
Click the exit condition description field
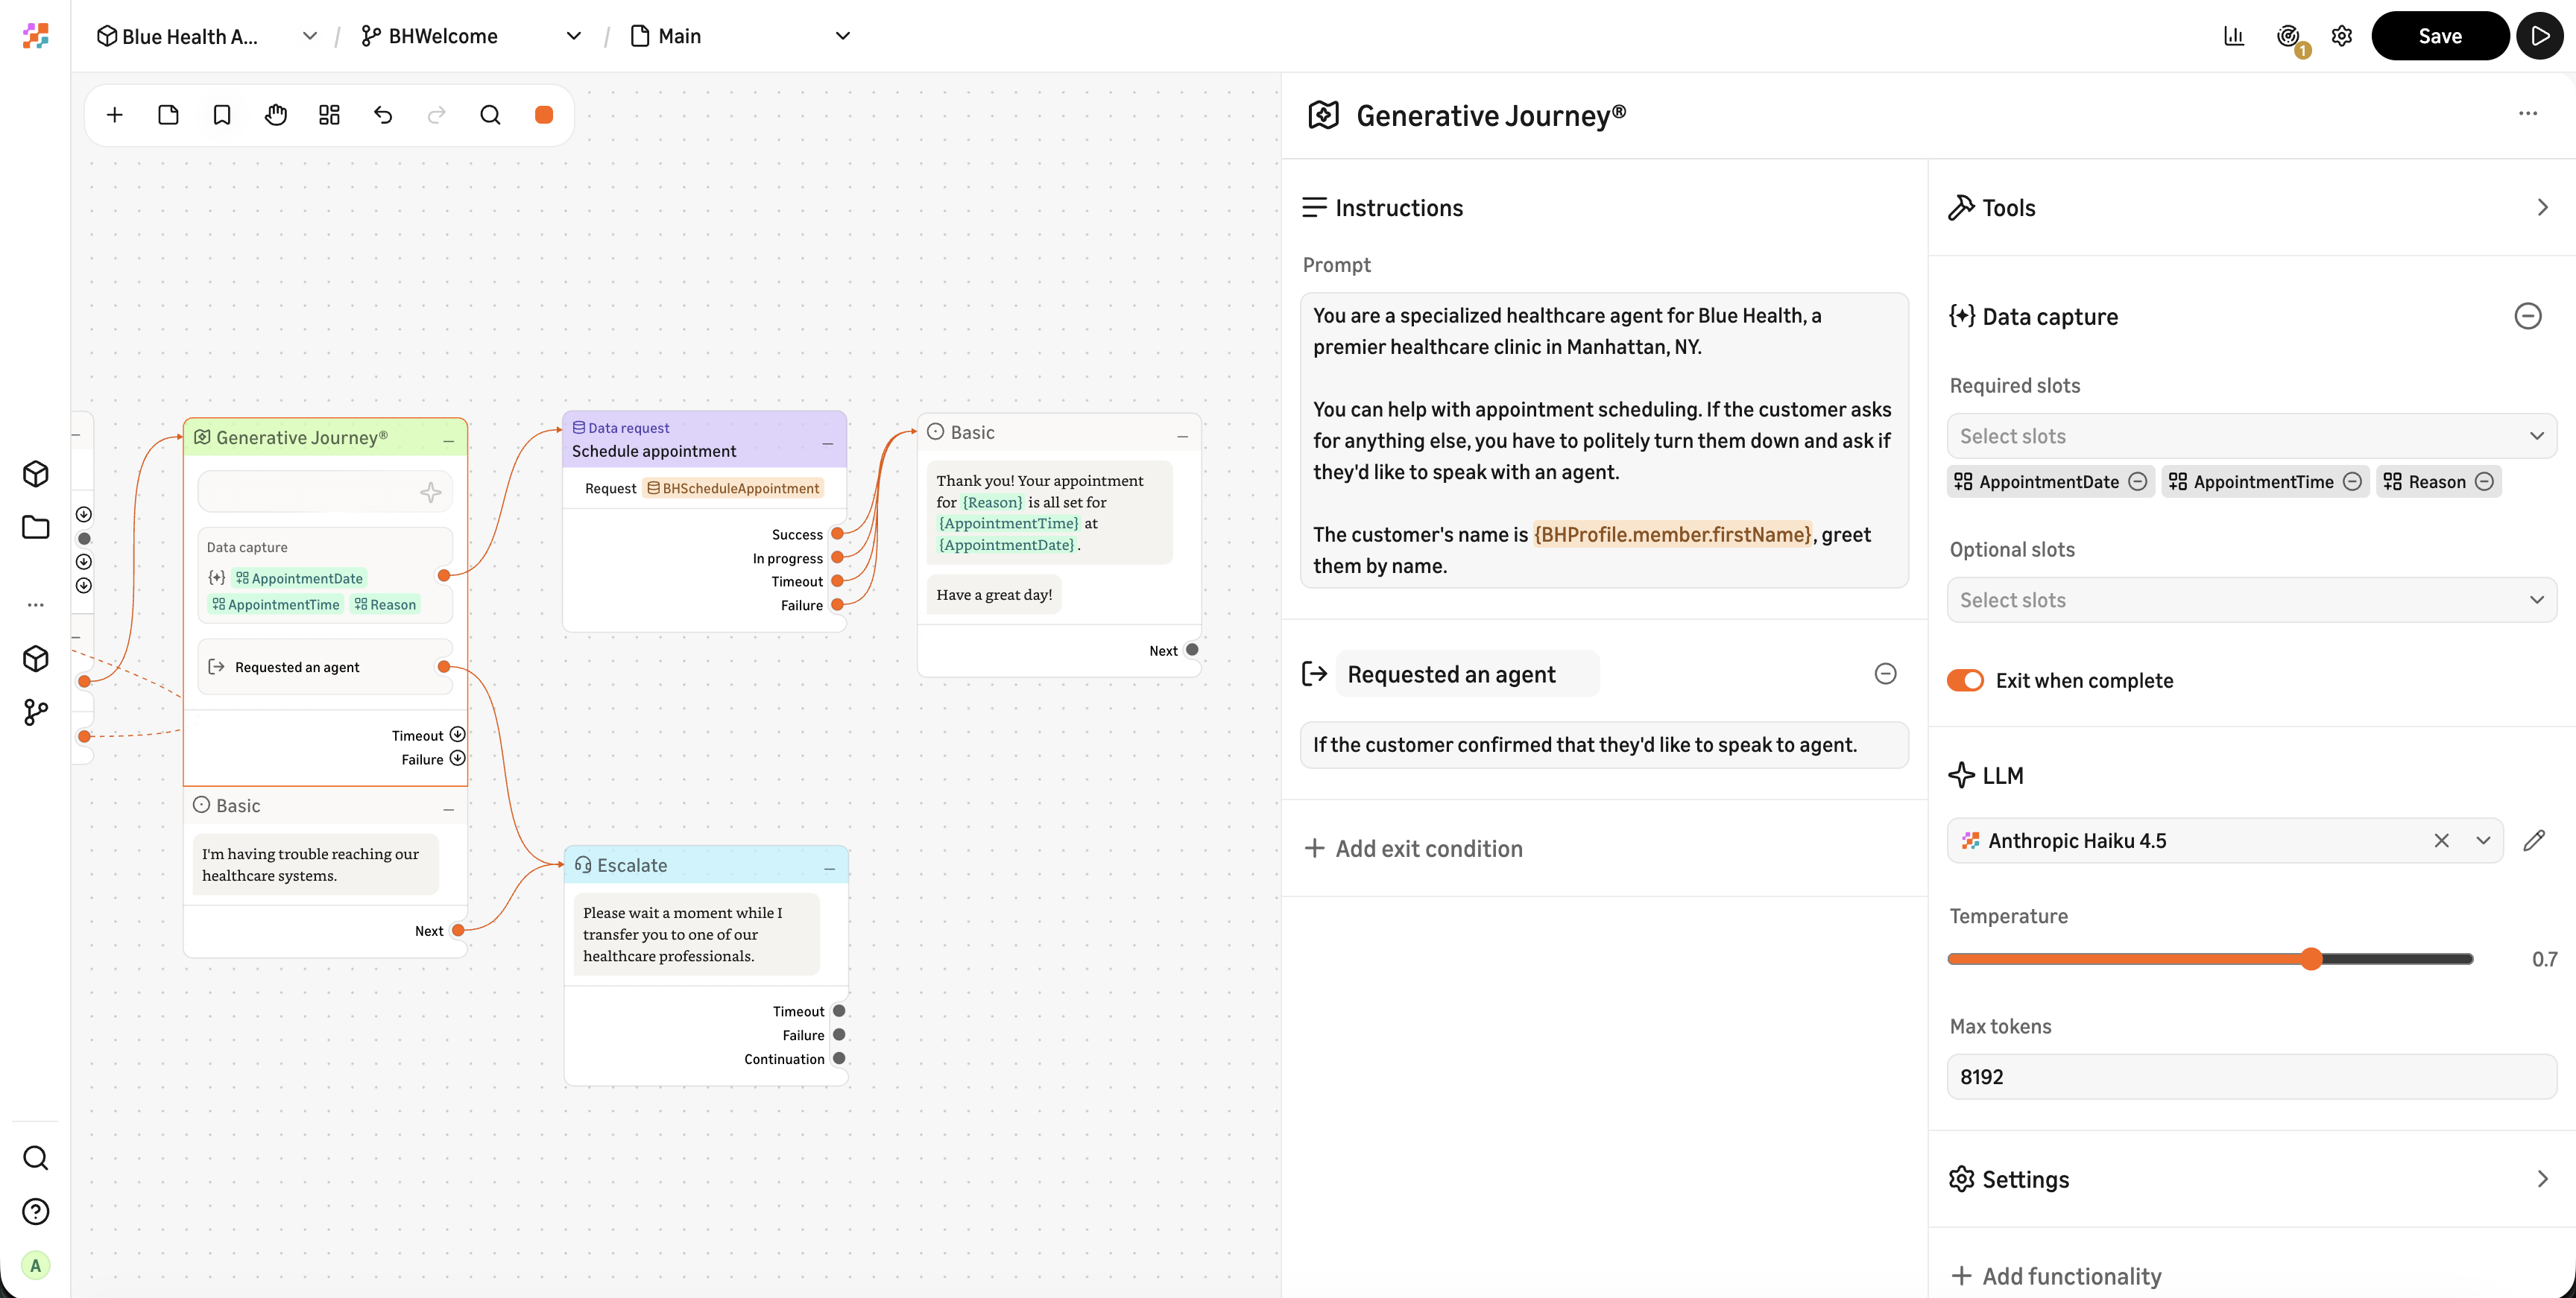tap(1604, 745)
